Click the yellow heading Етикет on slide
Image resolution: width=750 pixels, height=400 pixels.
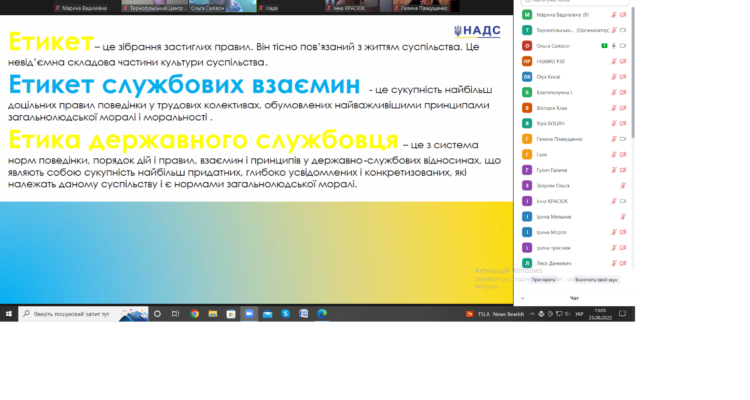pyautogui.click(x=51, y=42)
